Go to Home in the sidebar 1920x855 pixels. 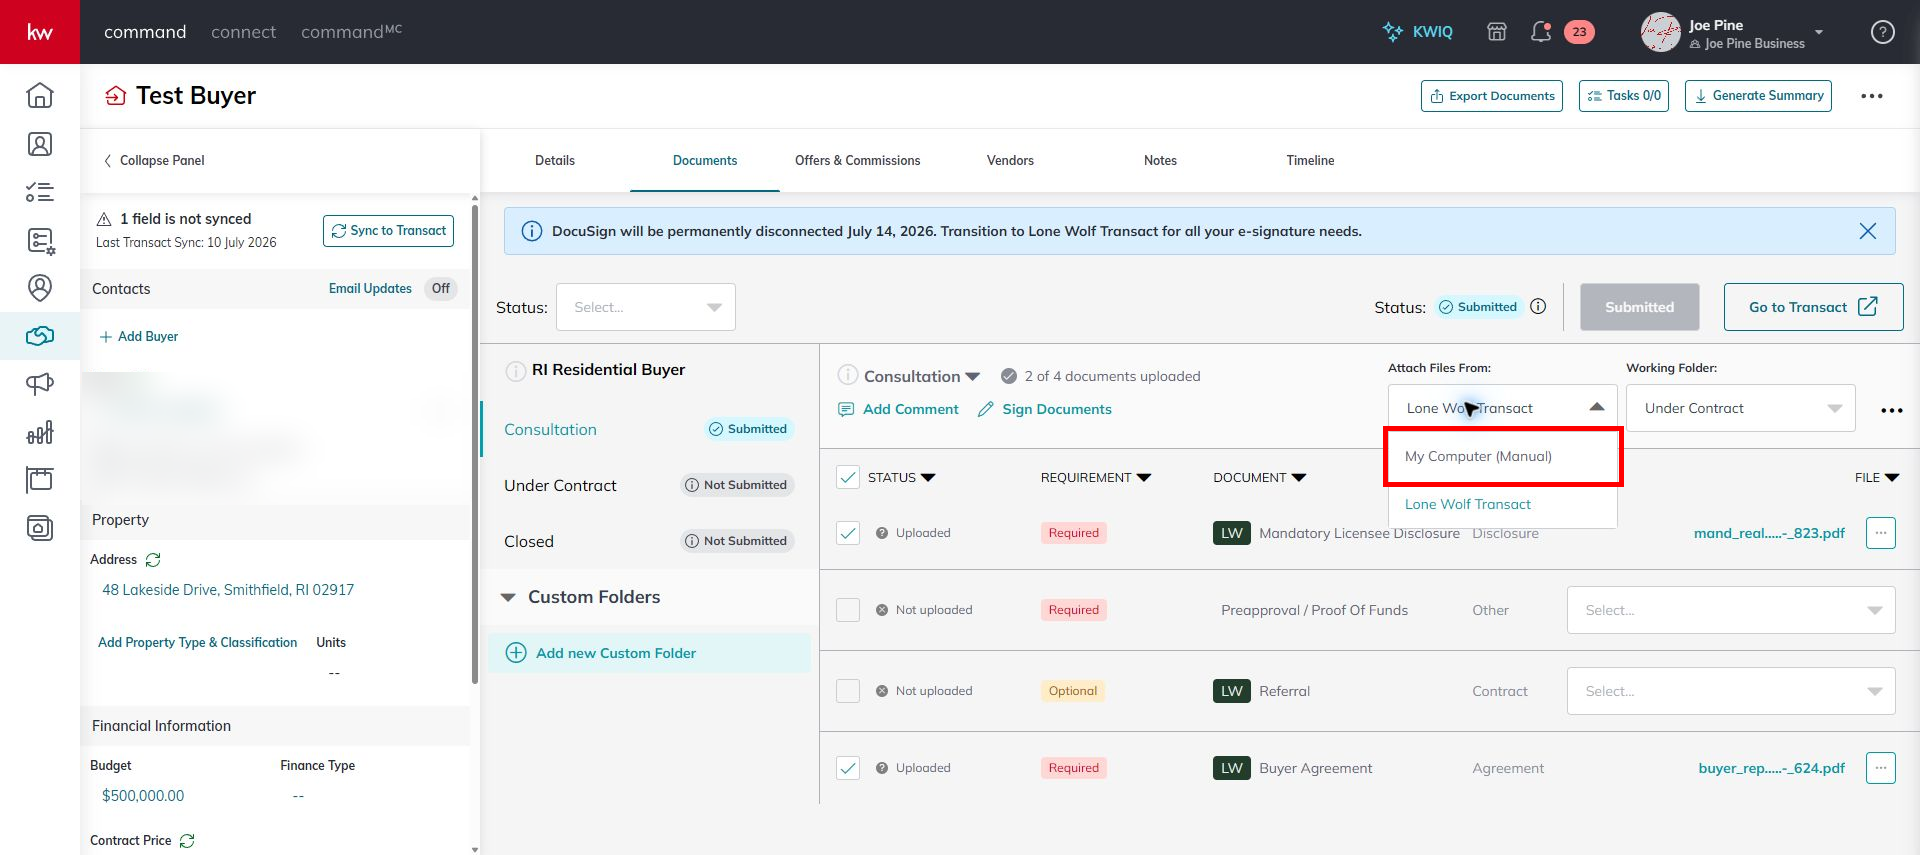click(40, 96)
